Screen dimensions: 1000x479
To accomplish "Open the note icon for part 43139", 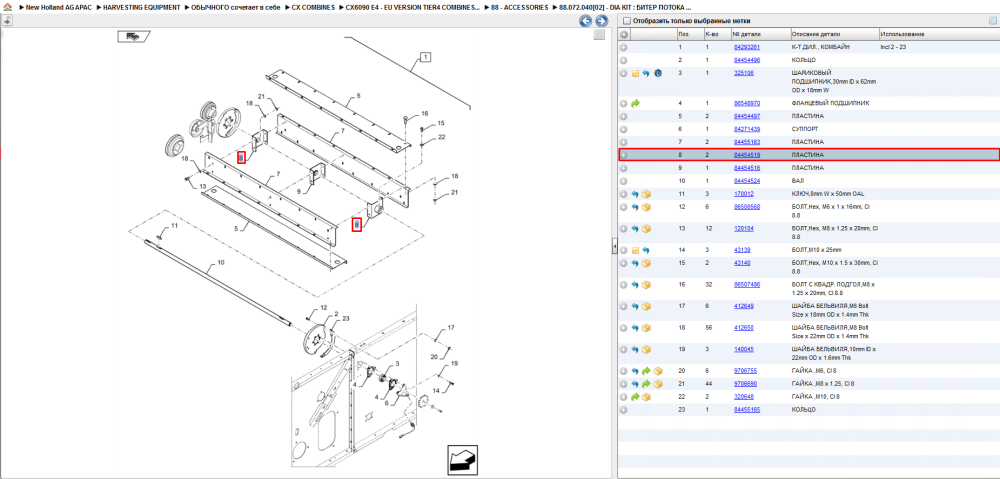I will [635, 250].
